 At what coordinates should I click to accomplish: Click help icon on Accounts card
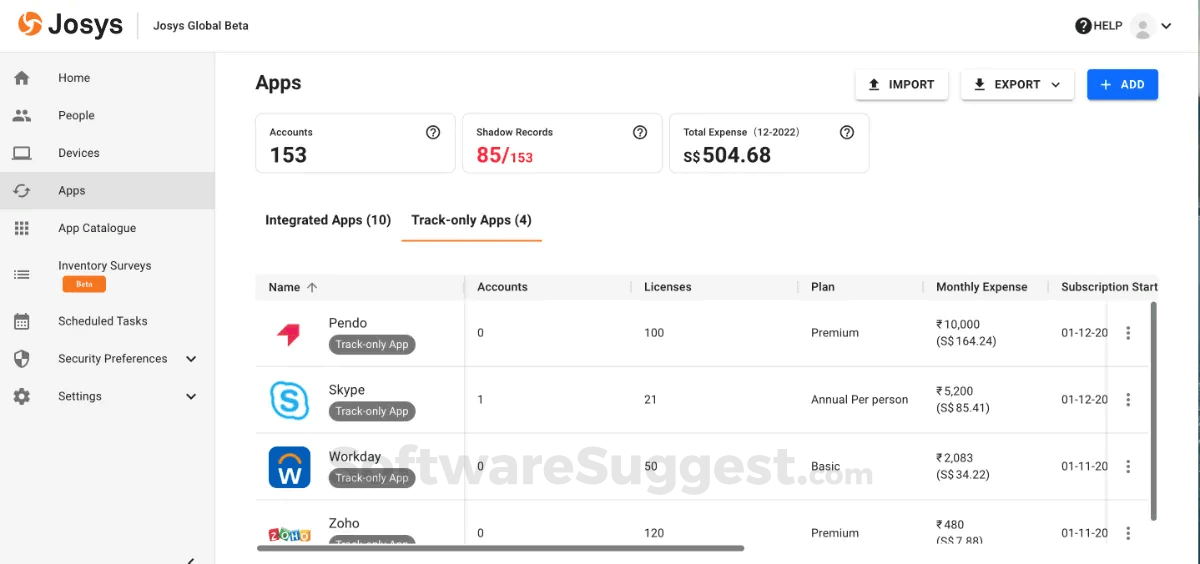(433, 132)
